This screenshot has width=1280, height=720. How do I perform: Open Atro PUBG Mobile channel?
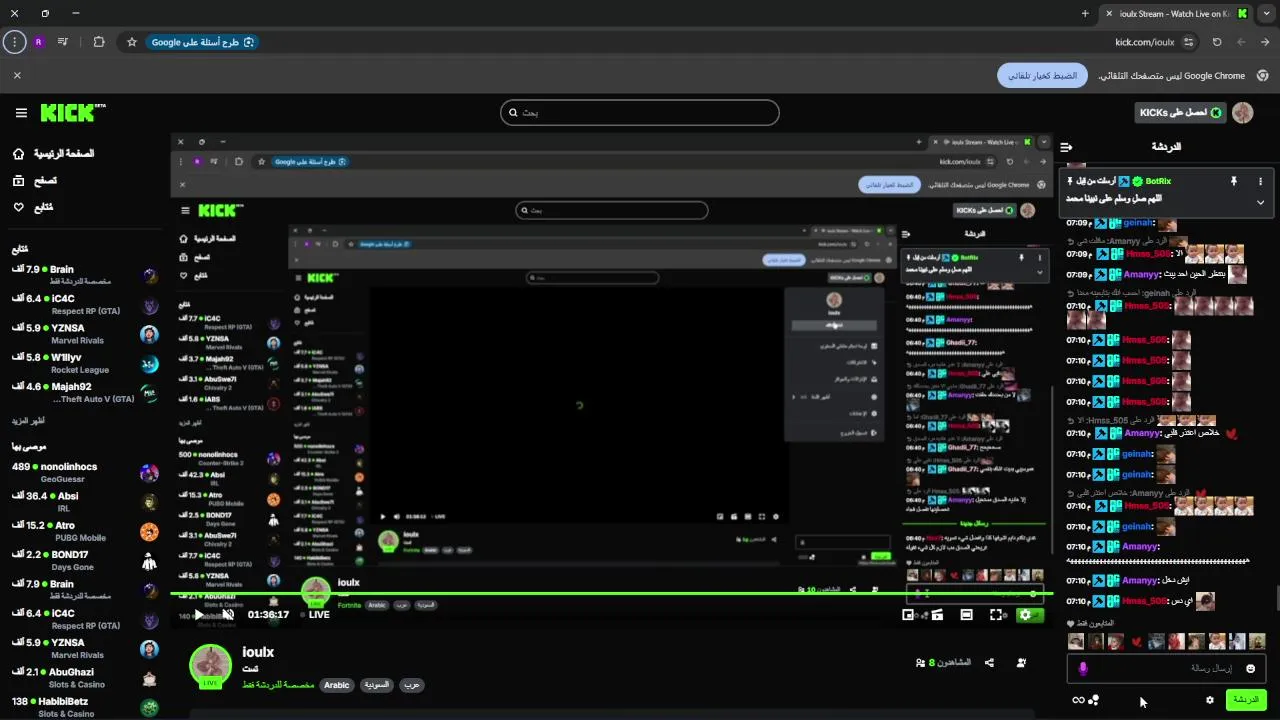[x=86, y=531]
